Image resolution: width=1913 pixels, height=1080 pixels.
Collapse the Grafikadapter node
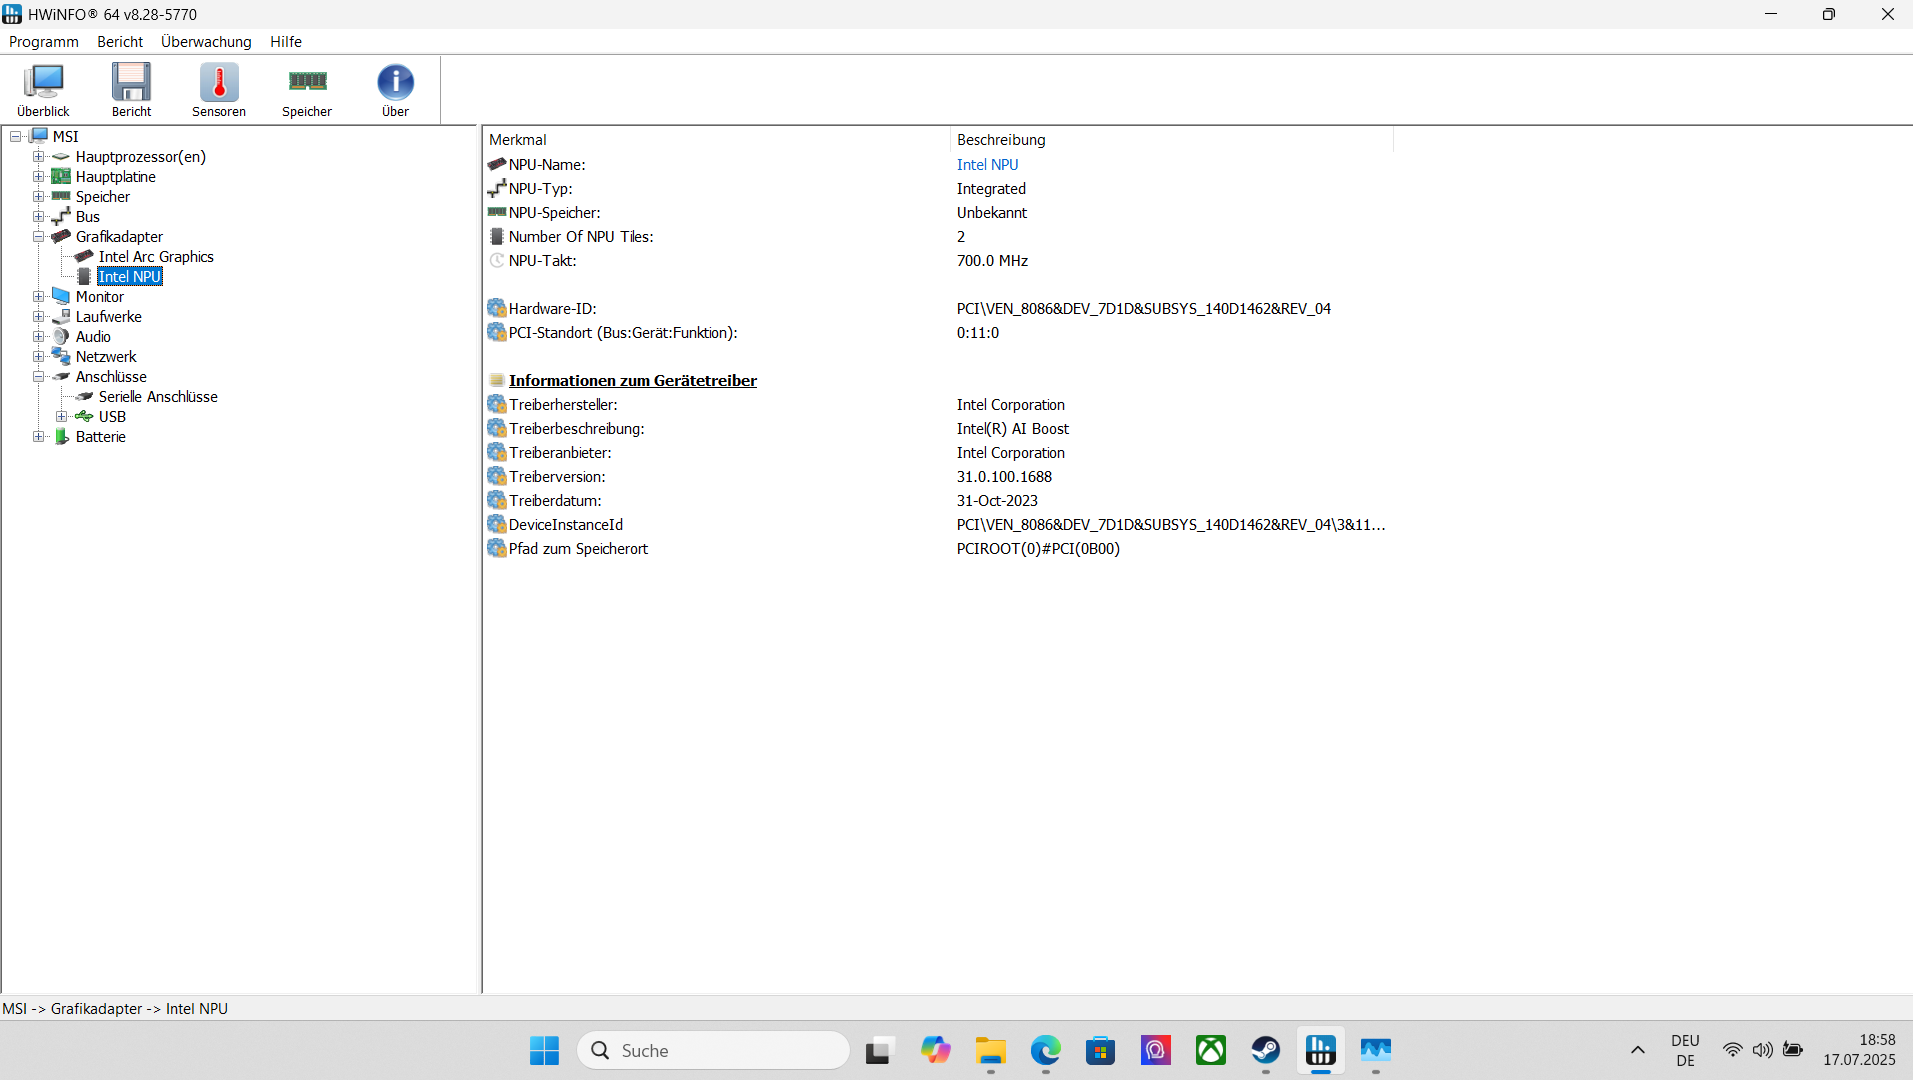coord(38,237)
